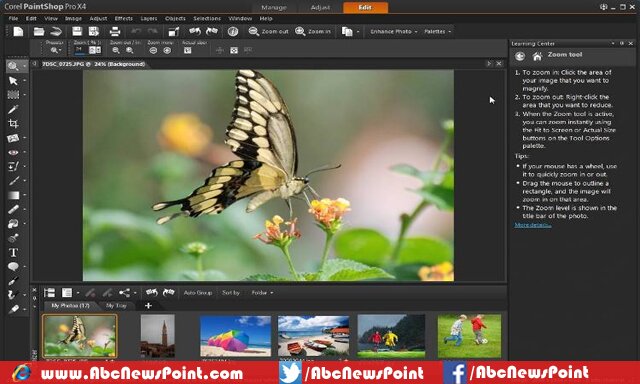640x384 pixels.
Task: Select the Red Eye tool
Action: (13, 152)
